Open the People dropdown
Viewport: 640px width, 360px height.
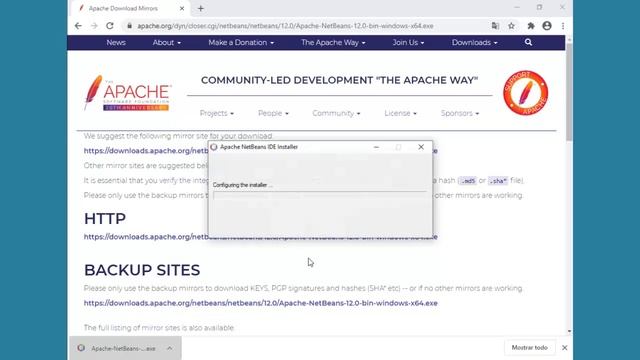tap(273, 113)
